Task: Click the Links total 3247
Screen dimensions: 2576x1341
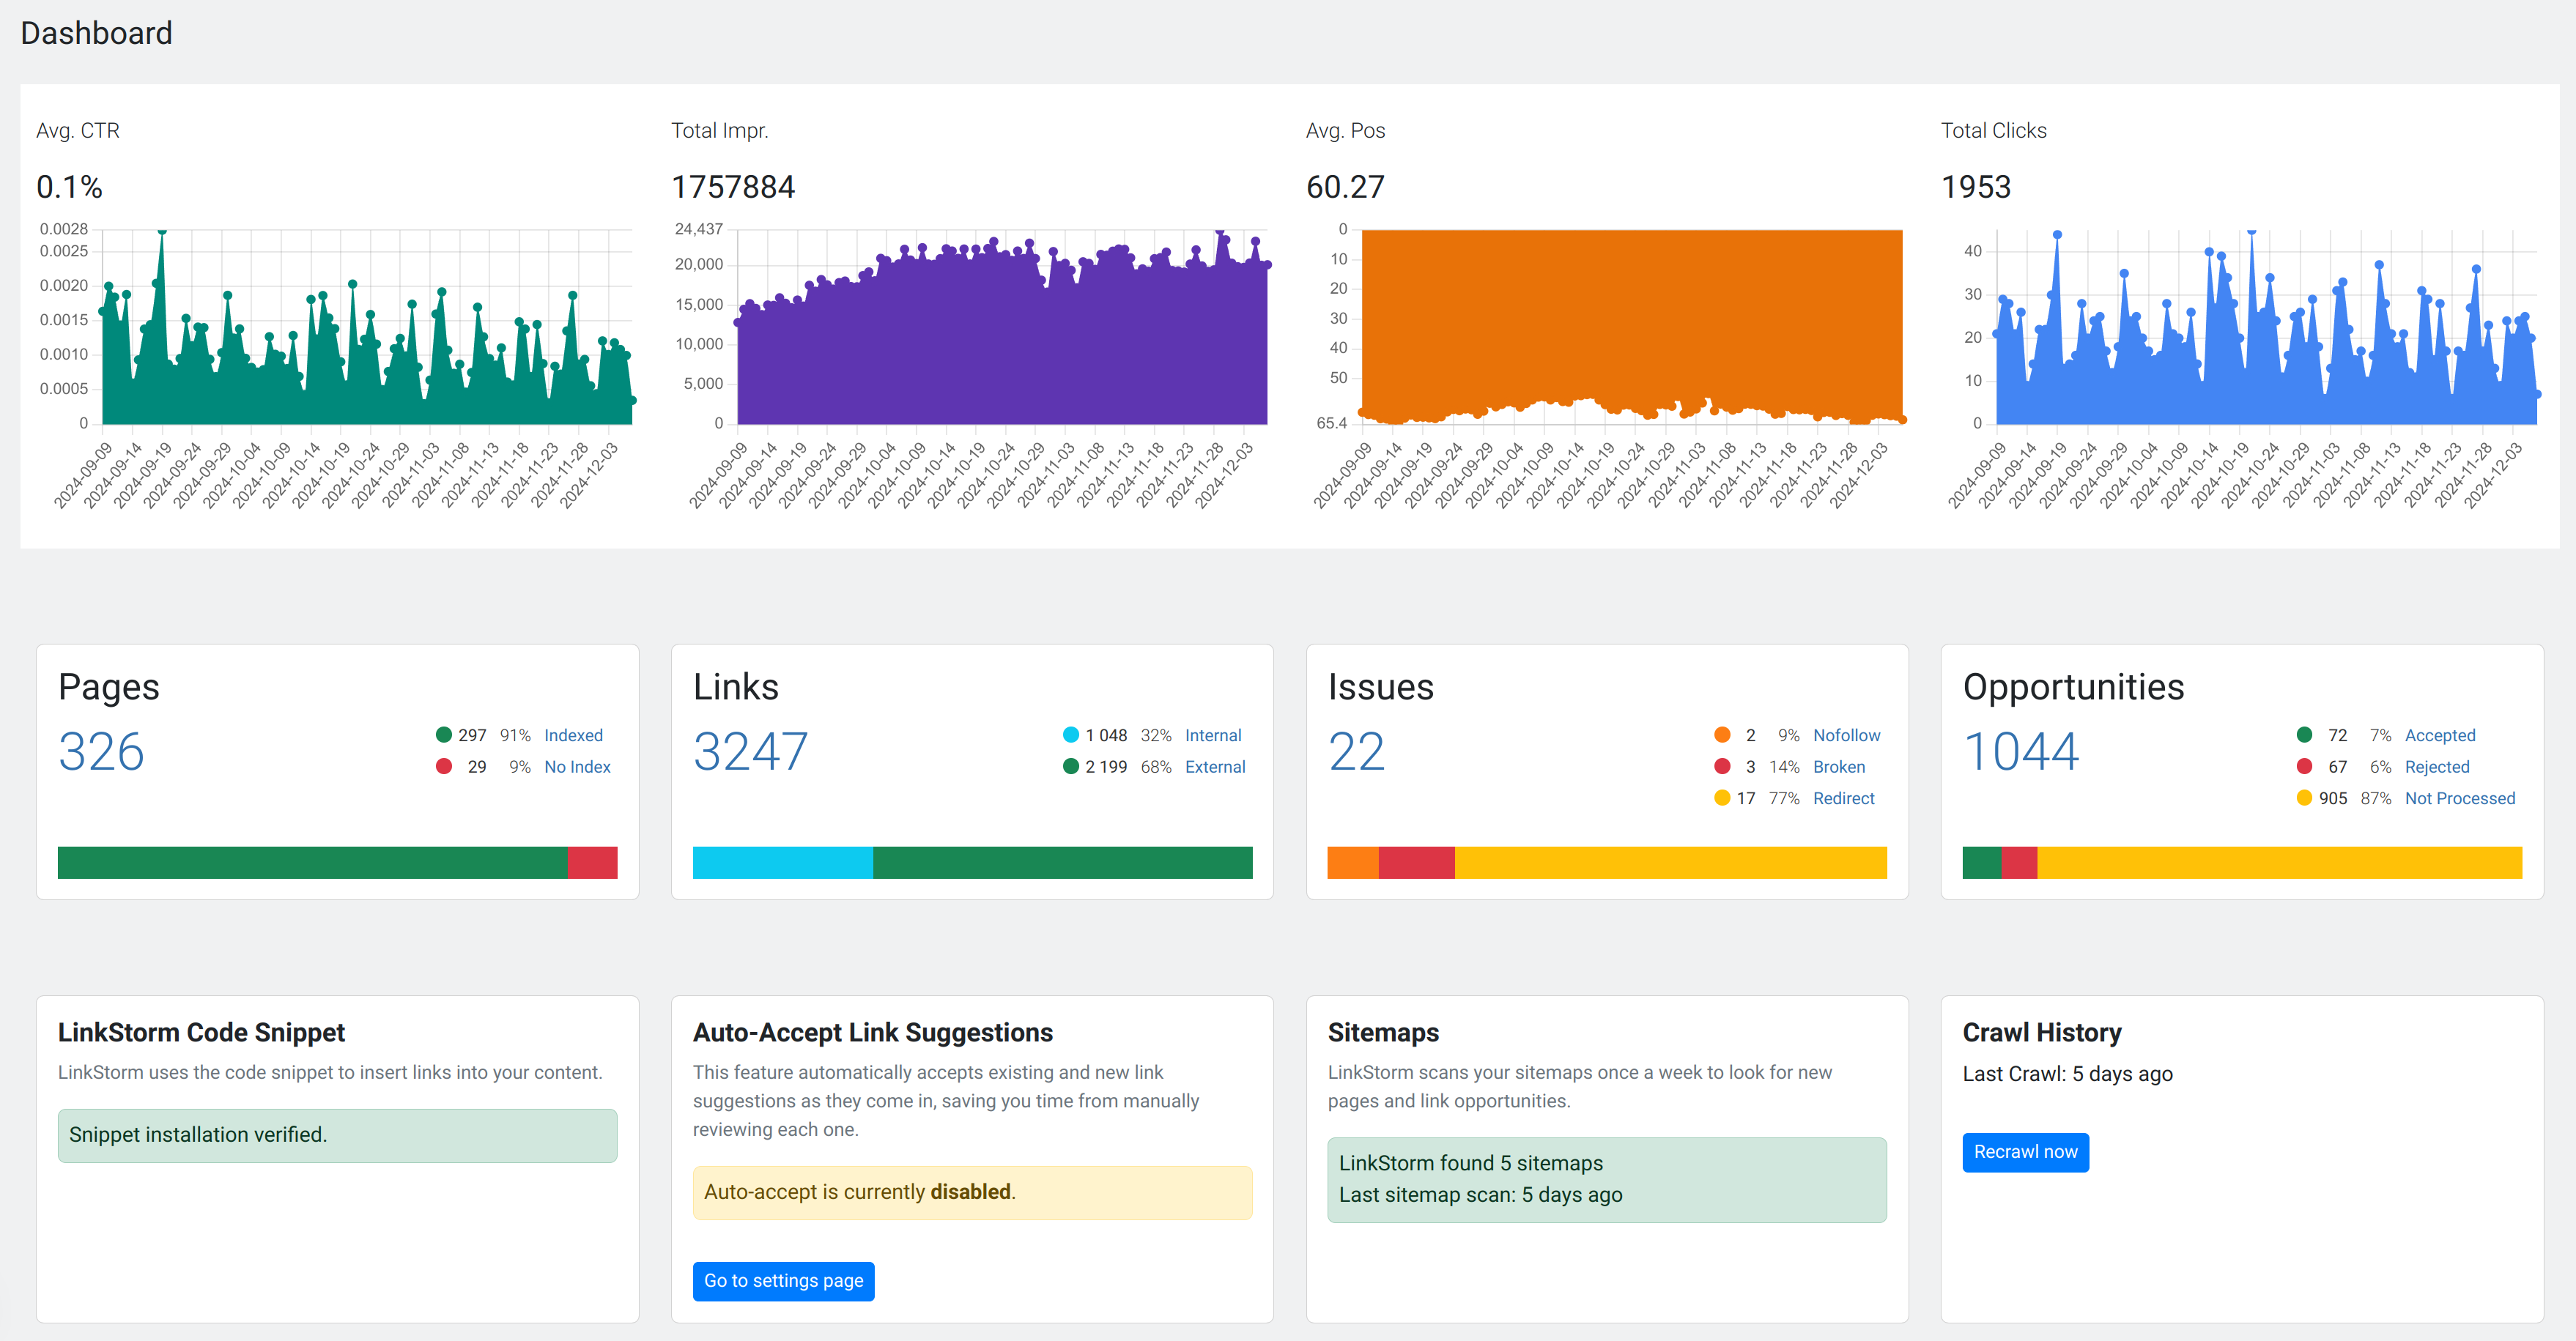Action: click(750, 752)
